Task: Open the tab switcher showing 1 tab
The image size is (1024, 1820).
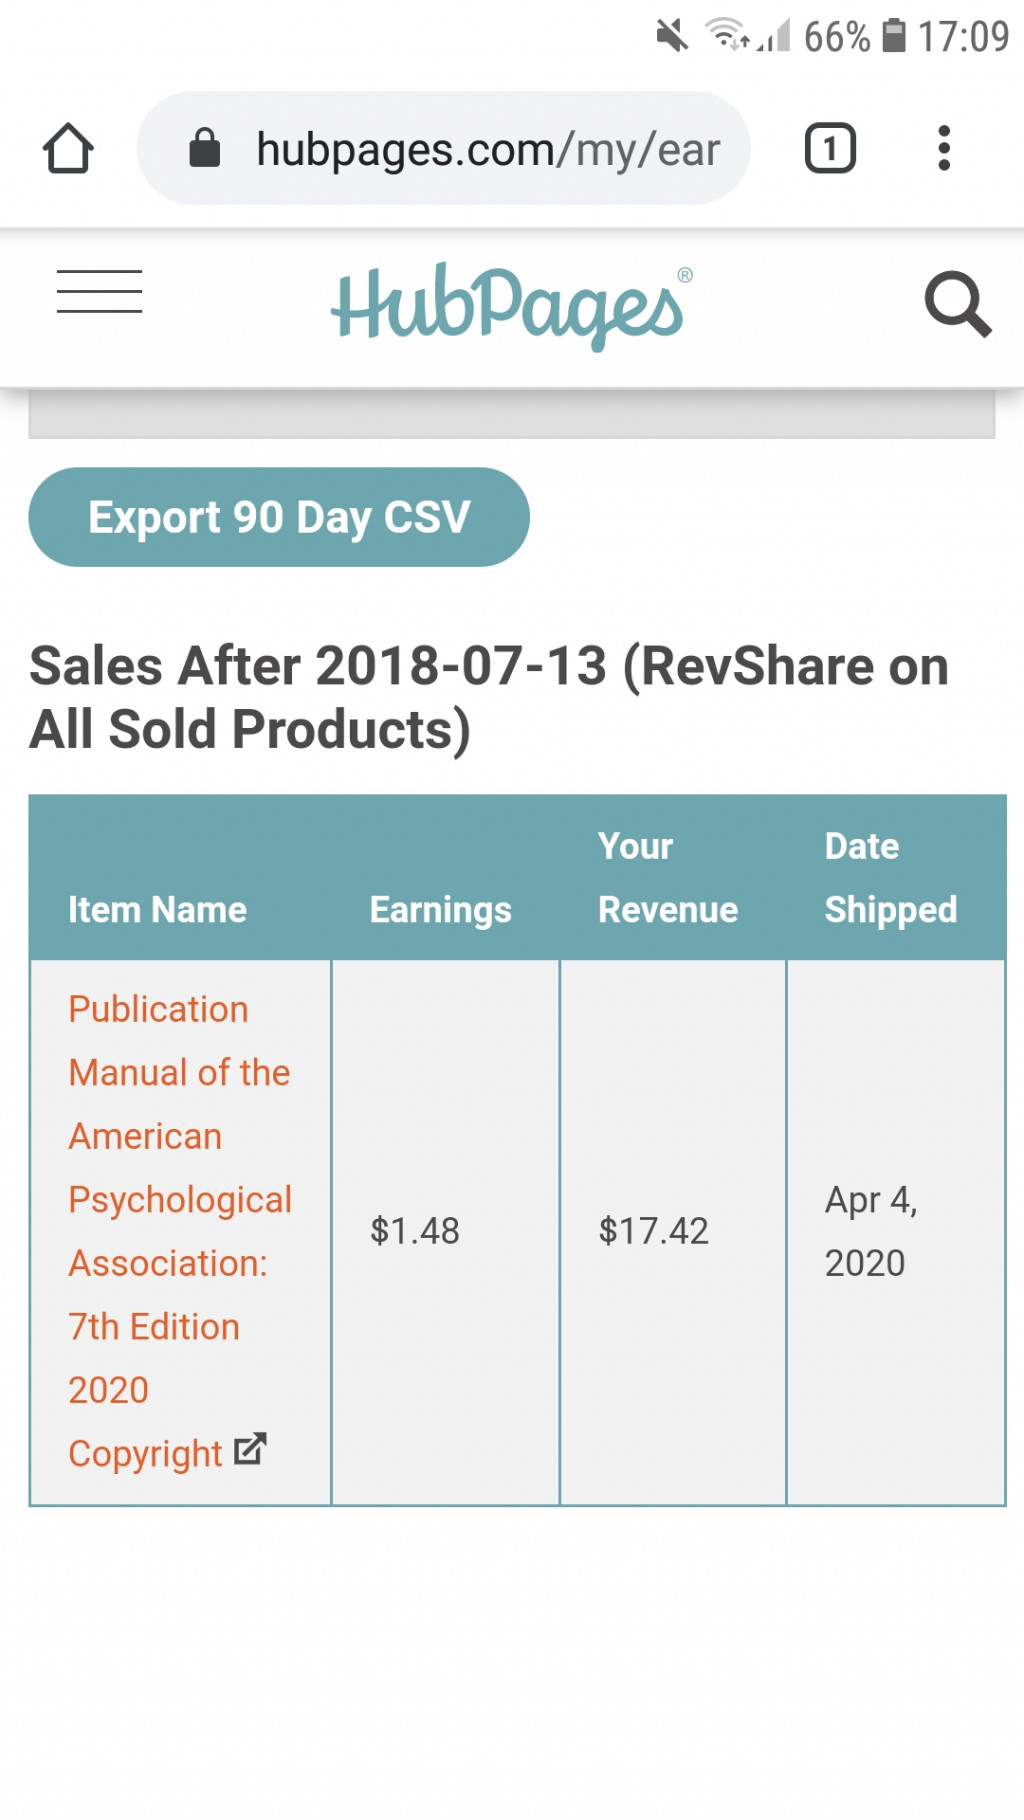Action: click(x=830, y=148)
